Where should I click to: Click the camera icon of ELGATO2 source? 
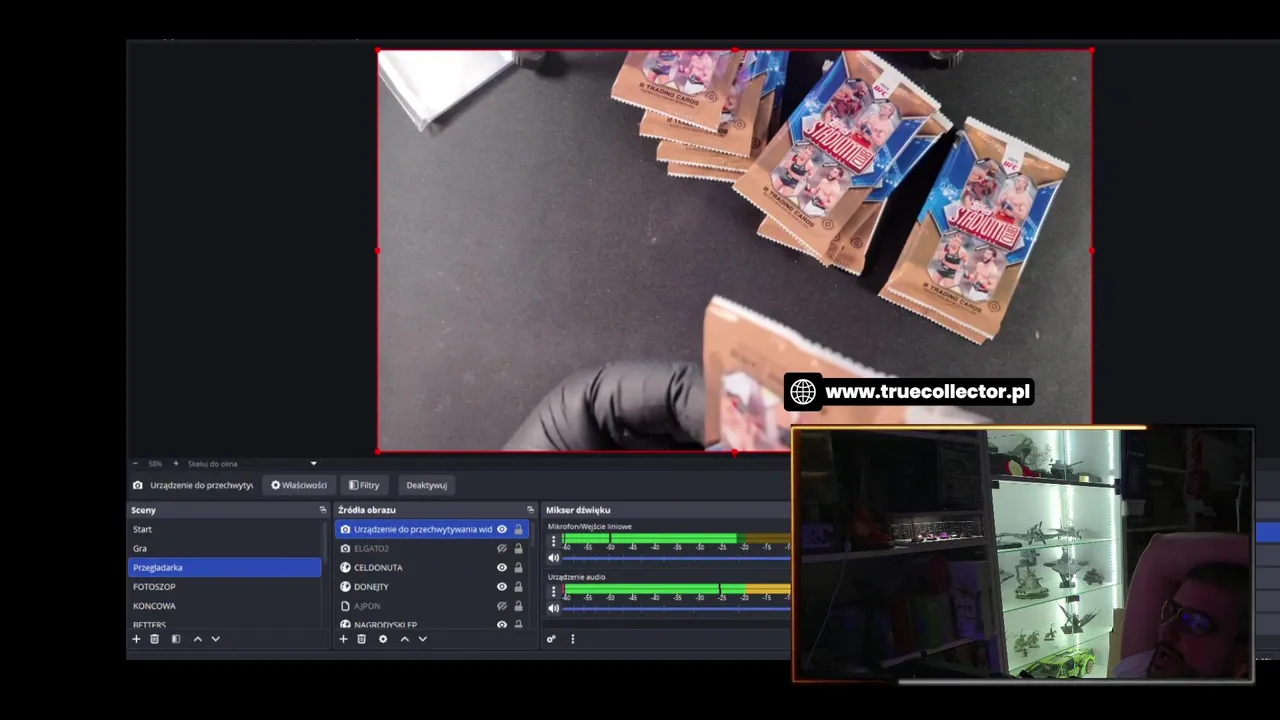345,548
